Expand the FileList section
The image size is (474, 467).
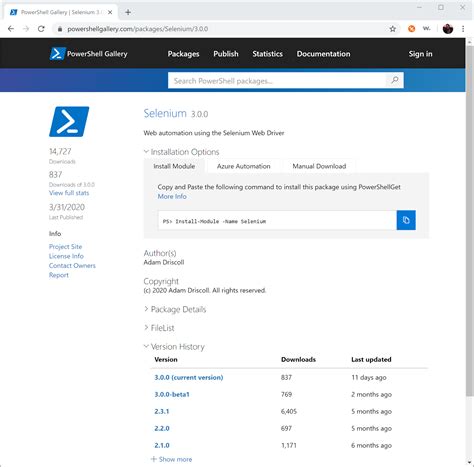pyautogui.click(x=159, y=328)
